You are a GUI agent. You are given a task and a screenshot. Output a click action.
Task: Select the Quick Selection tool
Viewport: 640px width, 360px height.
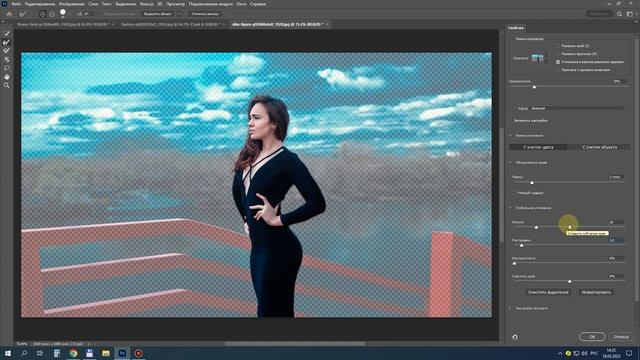[x=7, y=33]
